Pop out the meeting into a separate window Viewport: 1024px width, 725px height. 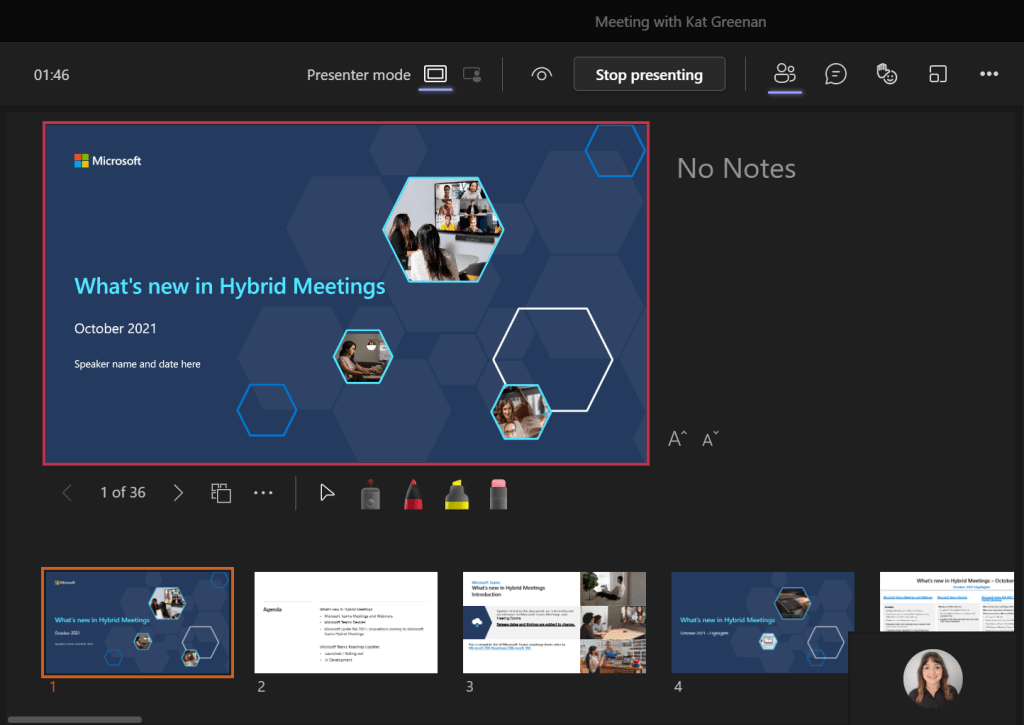[x=938, y=73]
